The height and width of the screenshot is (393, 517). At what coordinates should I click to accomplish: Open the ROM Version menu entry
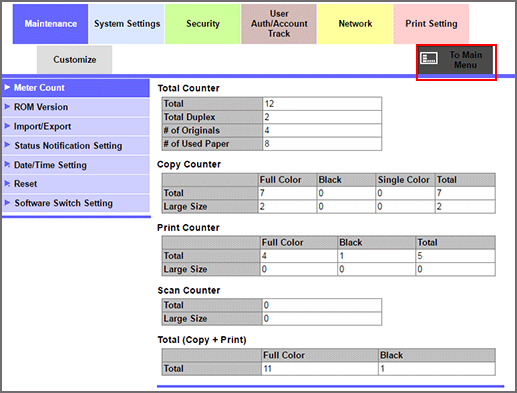coord(76,107)
